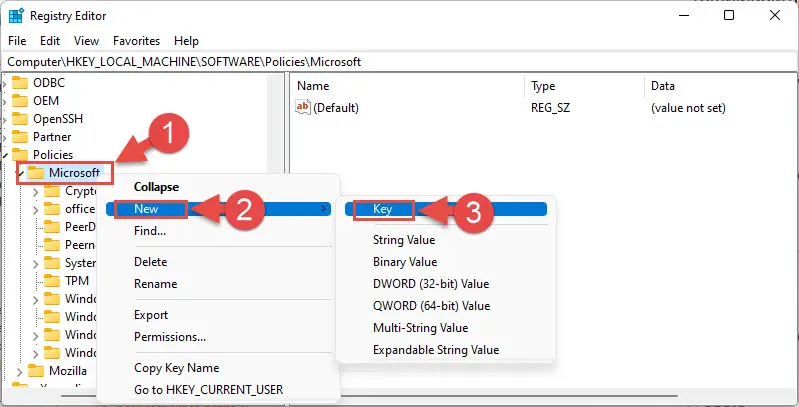Select Key in the New submenu
This screenshot has height=407, width=799.
(446, 209)
